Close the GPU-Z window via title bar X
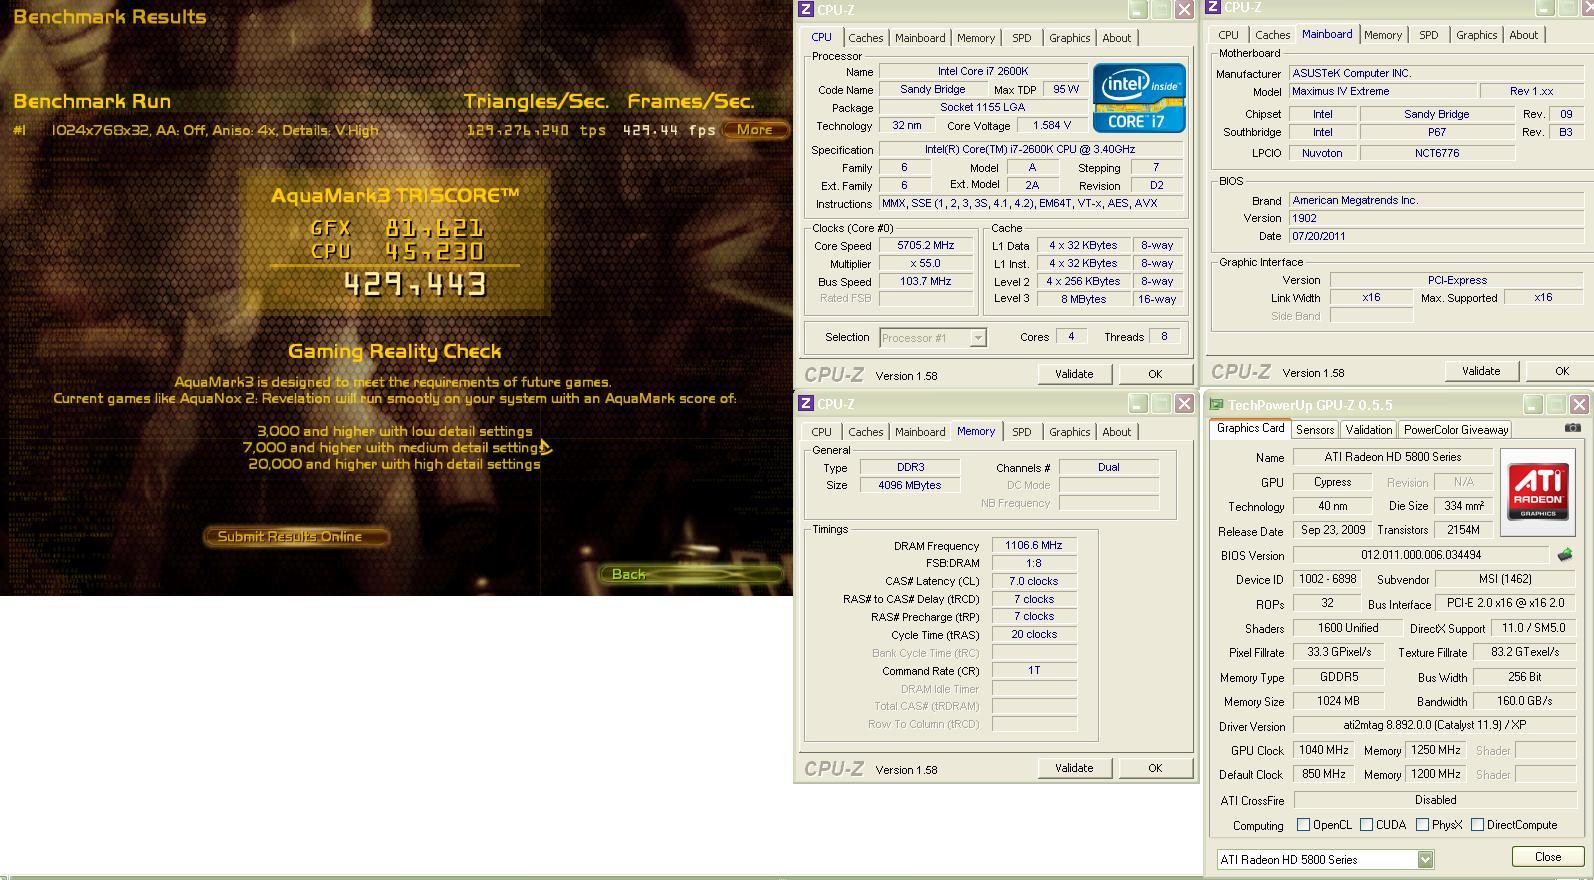 [x=1579, y=405]
